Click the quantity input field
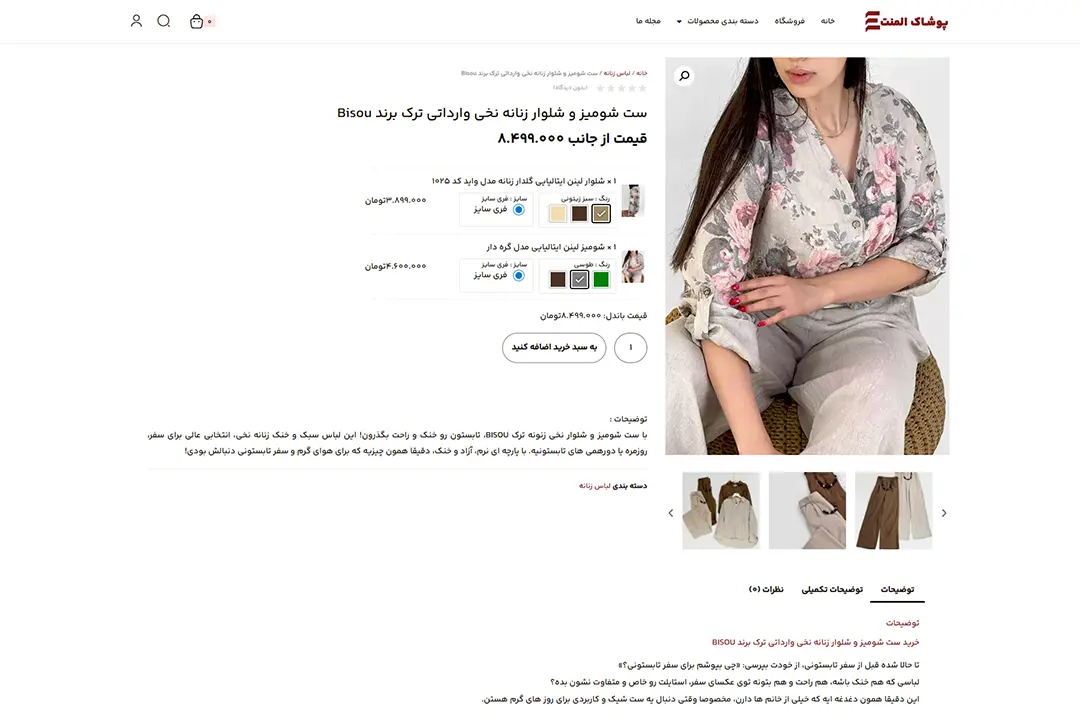 [630, 347]
